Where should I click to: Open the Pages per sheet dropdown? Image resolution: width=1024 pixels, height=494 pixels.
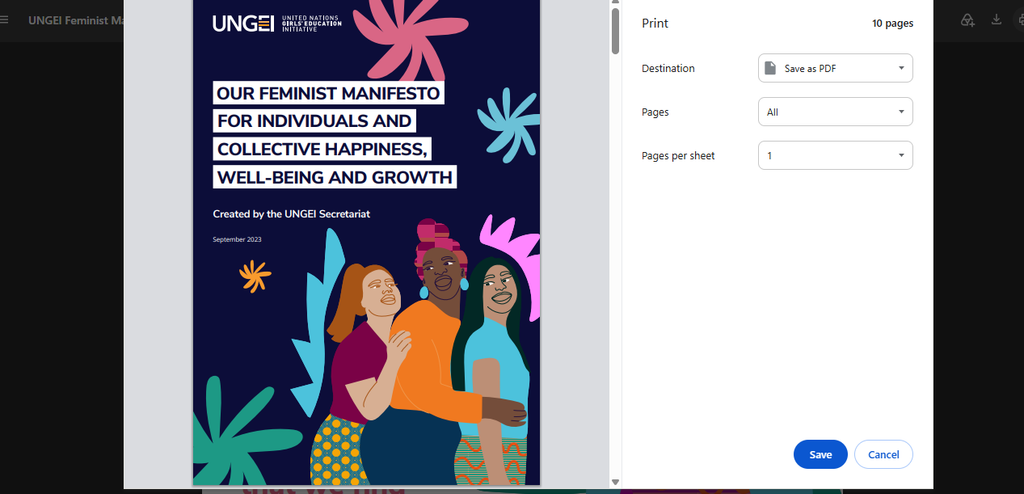tap(835, 156)
